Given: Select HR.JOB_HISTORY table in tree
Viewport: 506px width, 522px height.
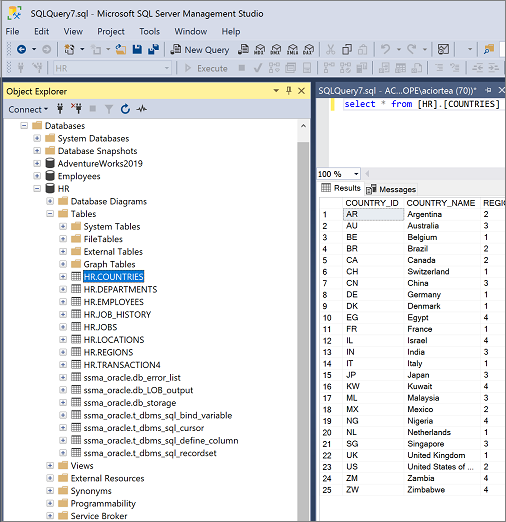Looking at the screenshot, I should tap(117, 315).
